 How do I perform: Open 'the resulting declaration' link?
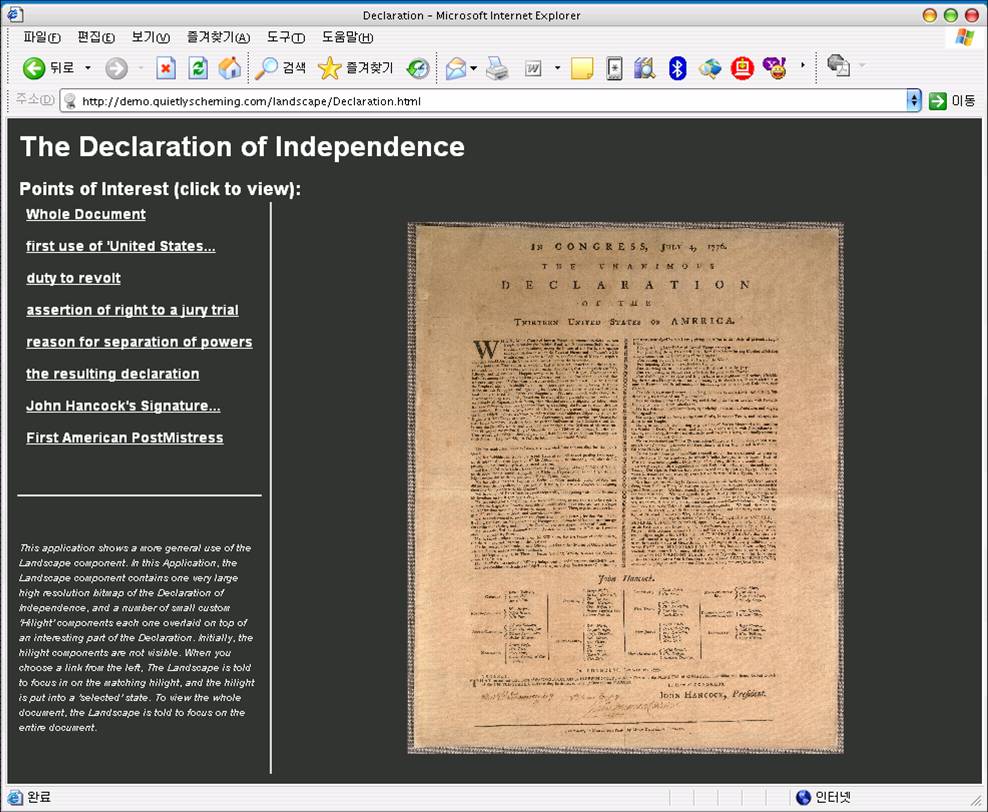[112, 374]
